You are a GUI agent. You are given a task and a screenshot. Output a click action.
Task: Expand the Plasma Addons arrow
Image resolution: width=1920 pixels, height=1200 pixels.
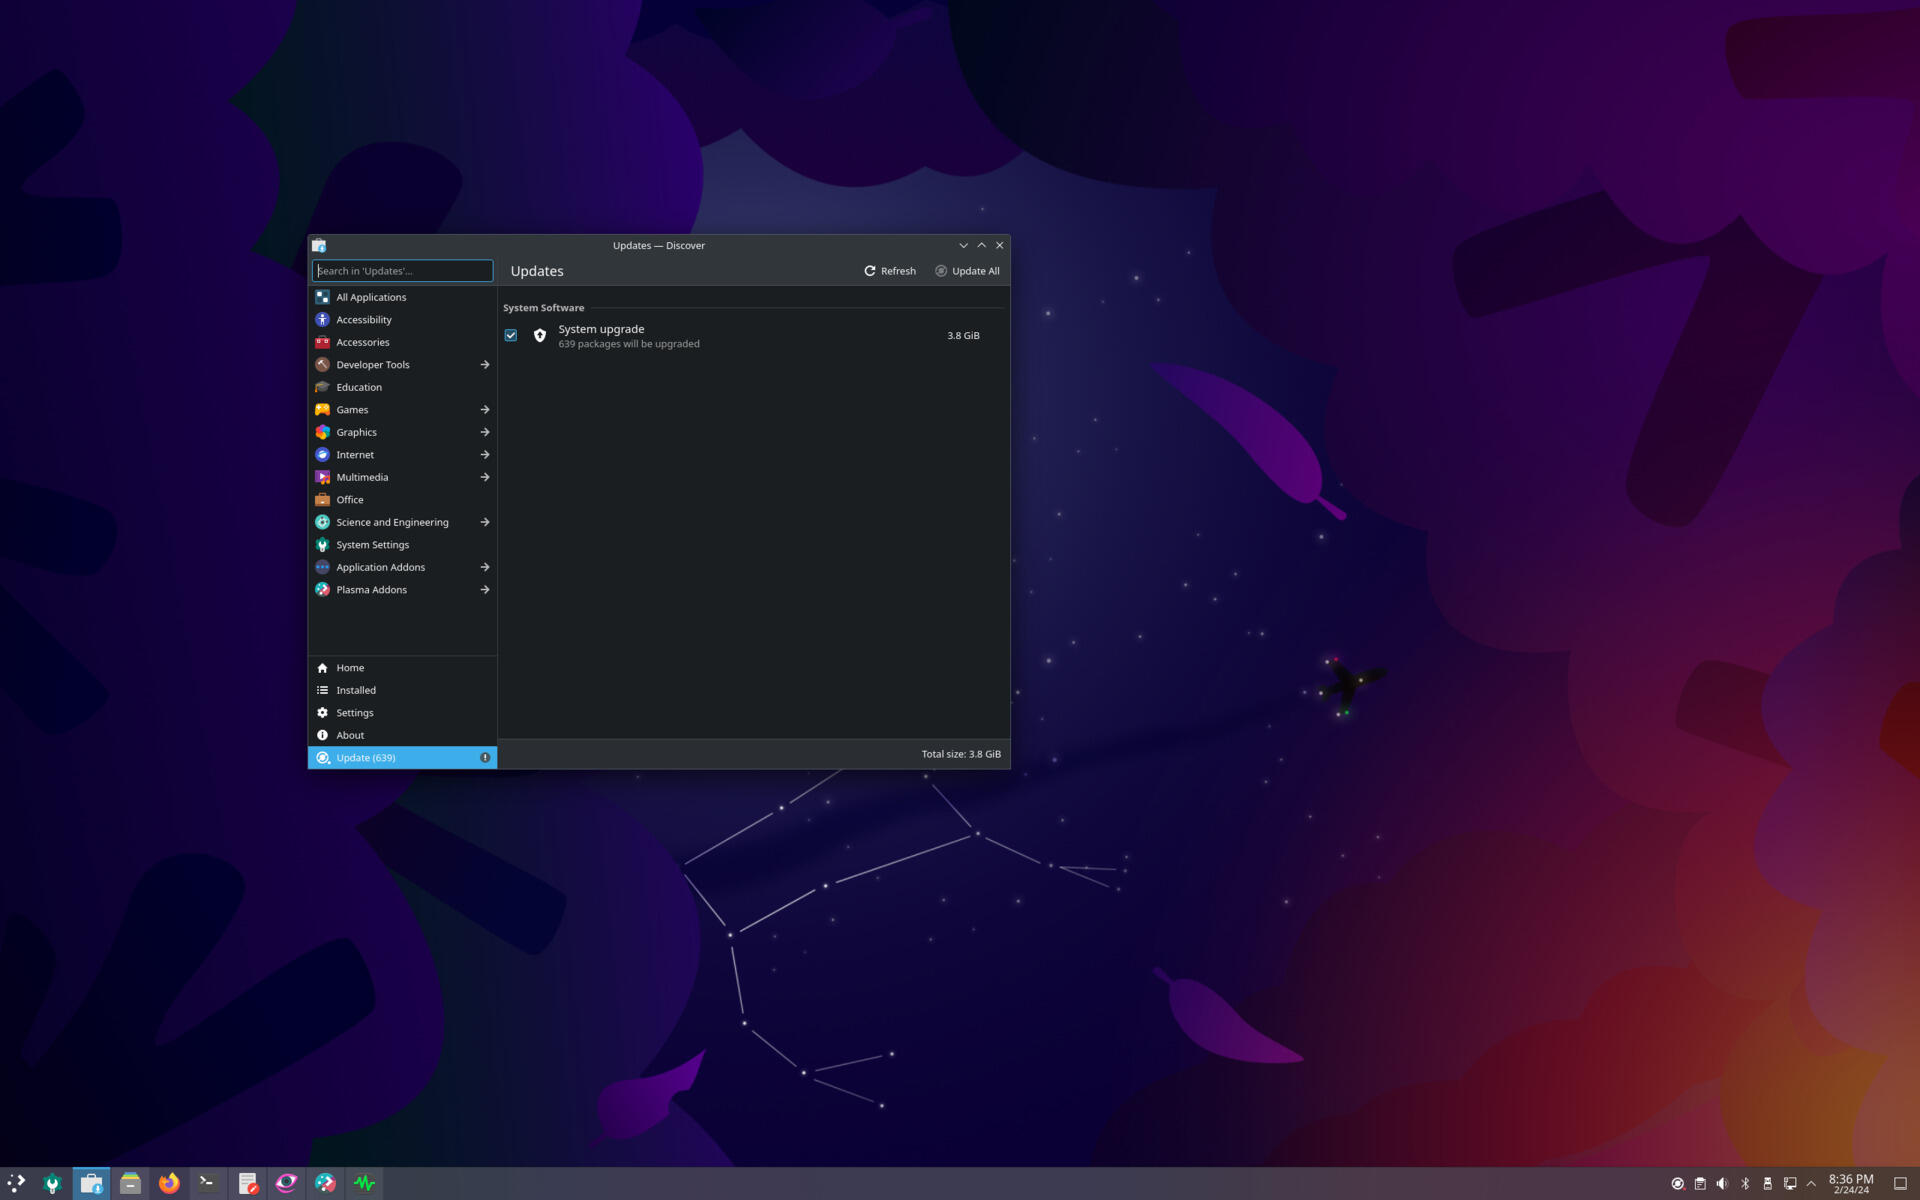[x=485, y=590]
